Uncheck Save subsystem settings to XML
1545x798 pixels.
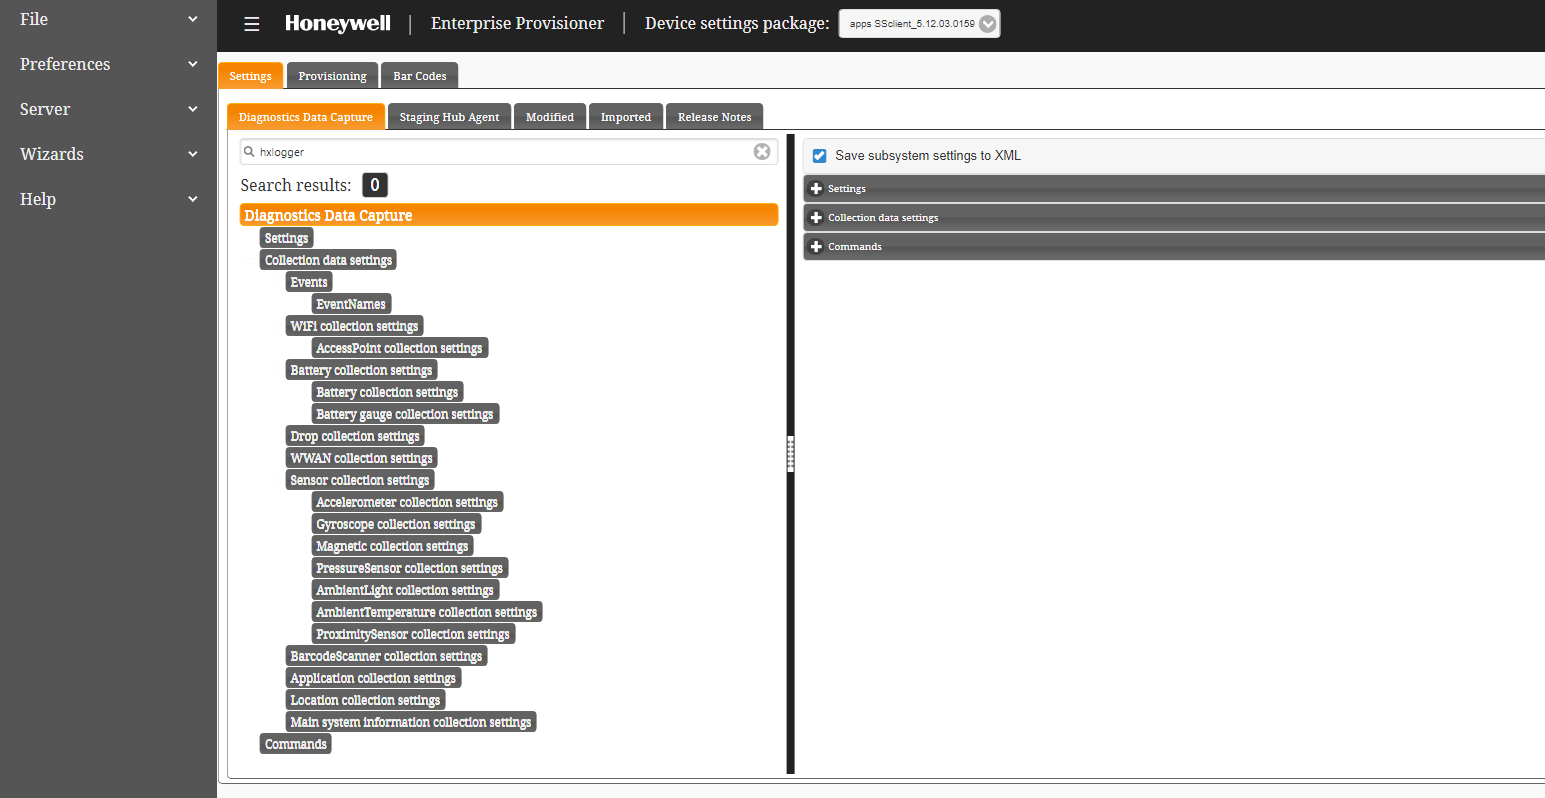820,156
